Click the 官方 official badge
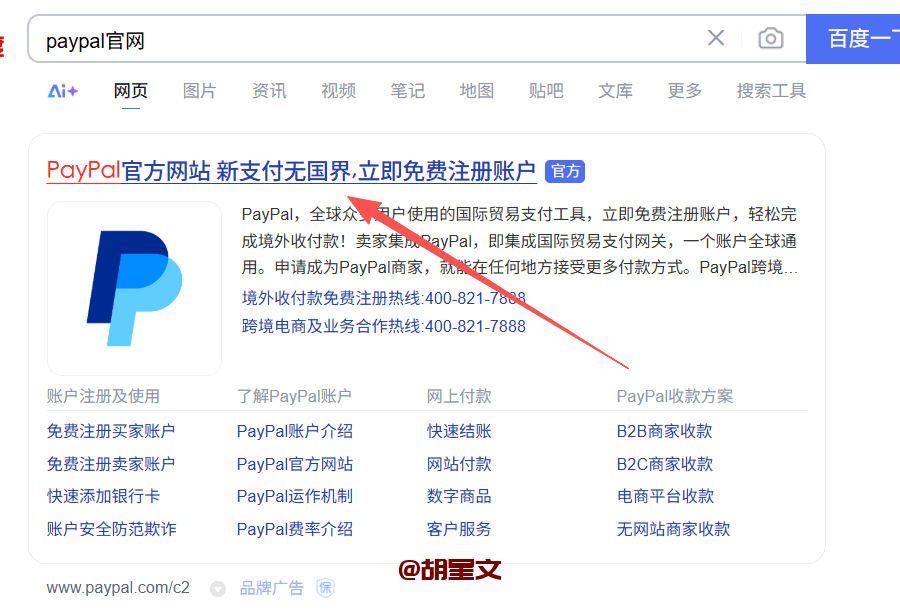 (565, 171)
